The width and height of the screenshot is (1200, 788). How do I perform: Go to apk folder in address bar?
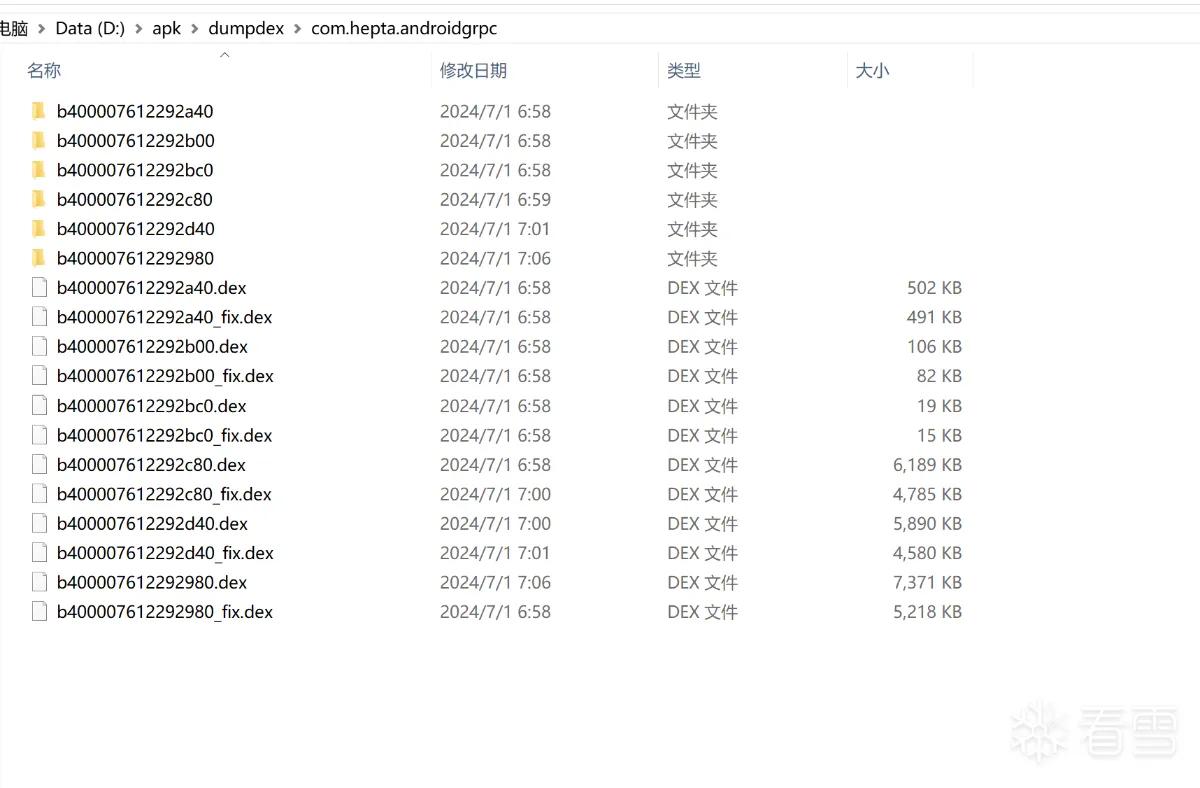click(x=166, y=29)
